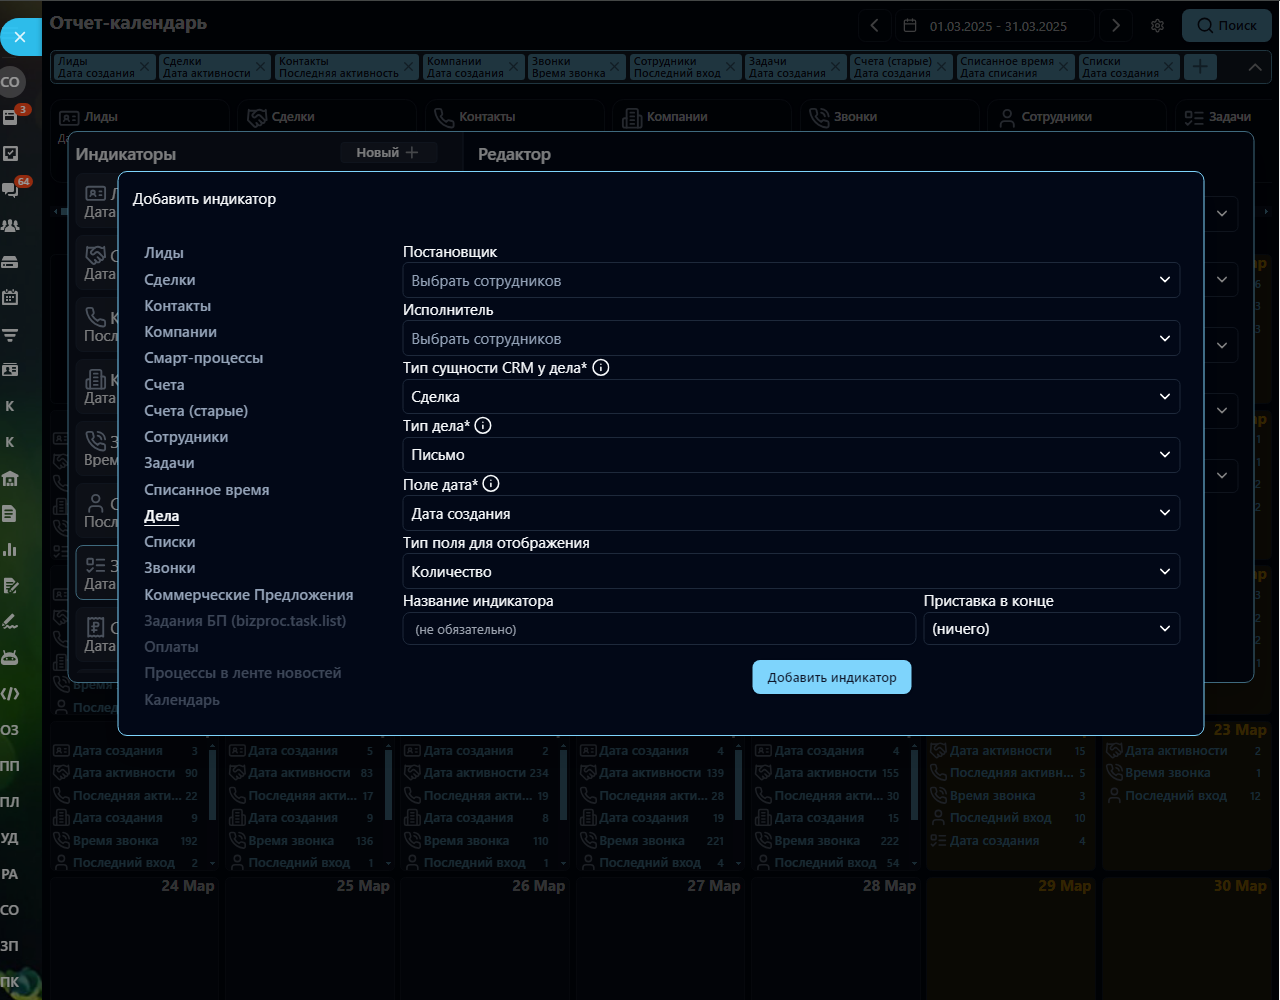The height and width of the screenshot is (1000, 1280).
Task: Go to previous month arrow
Action: pos(874,26)
